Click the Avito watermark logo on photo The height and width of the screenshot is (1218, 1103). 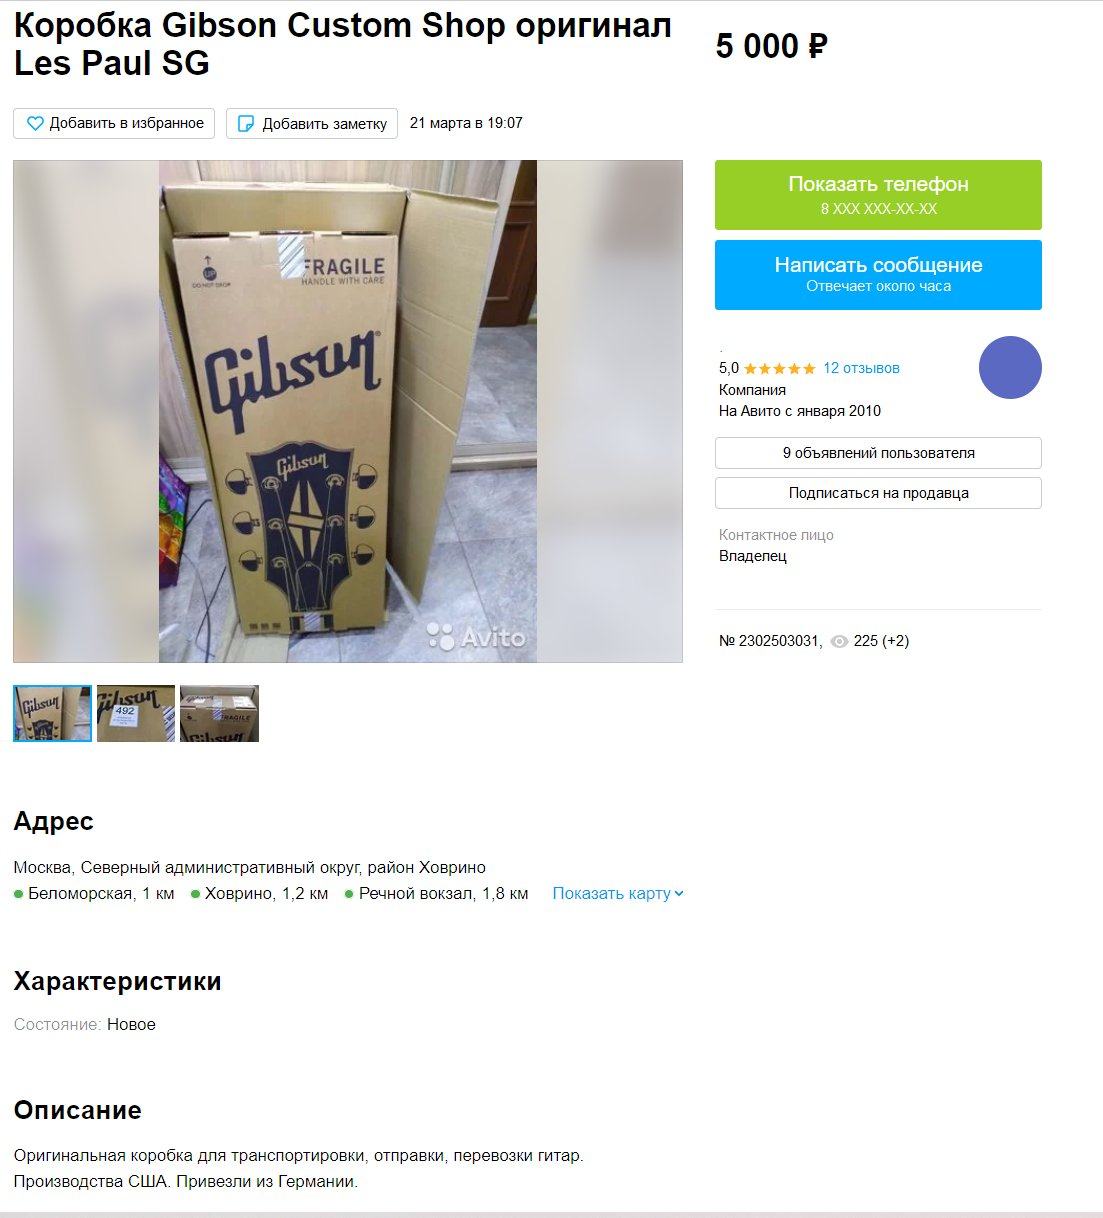click(x=476, y=637)
